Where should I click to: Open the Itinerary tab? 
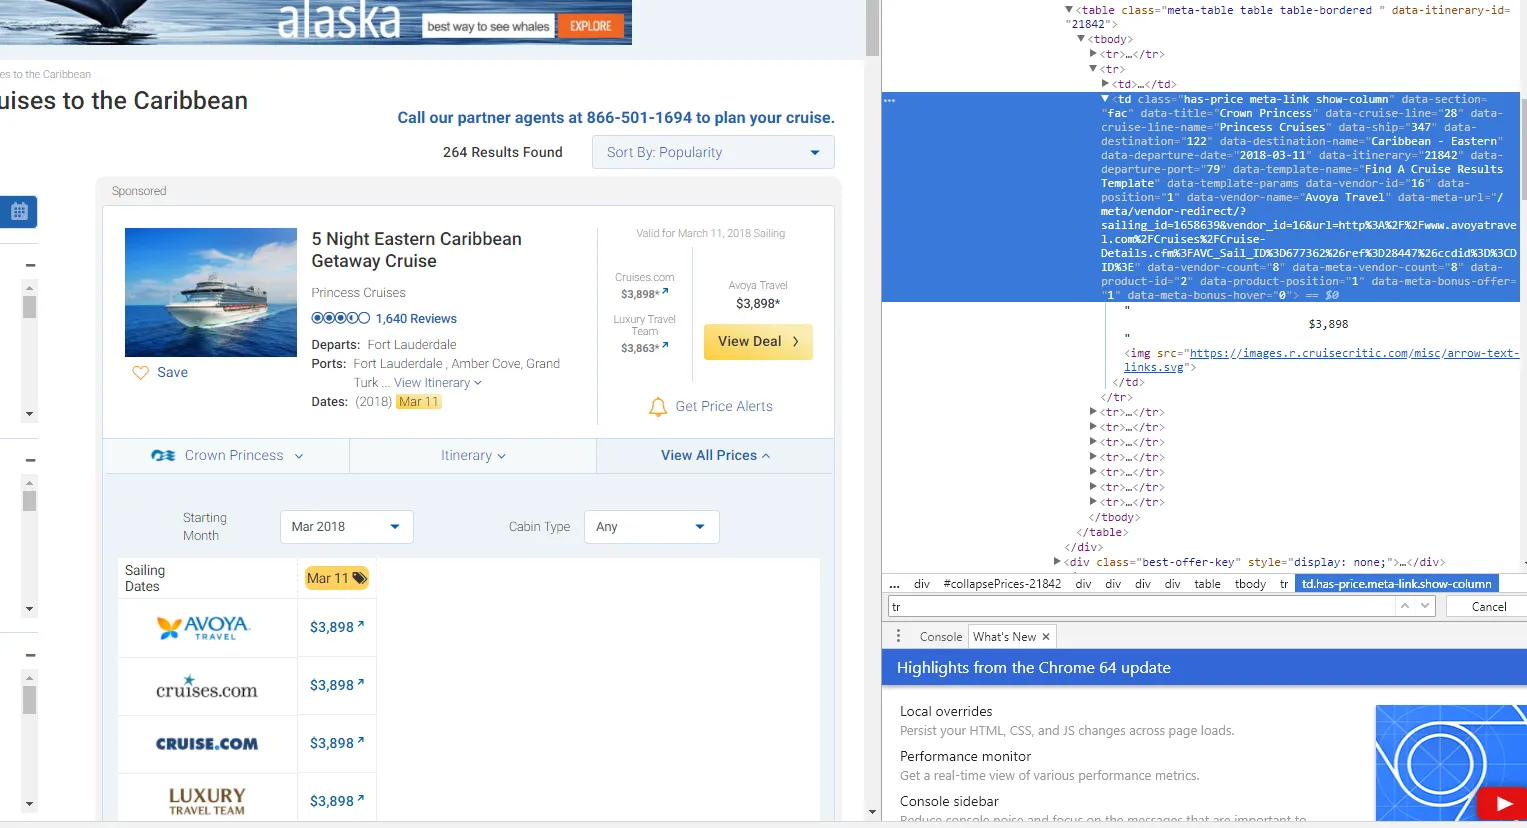(473, 456)
